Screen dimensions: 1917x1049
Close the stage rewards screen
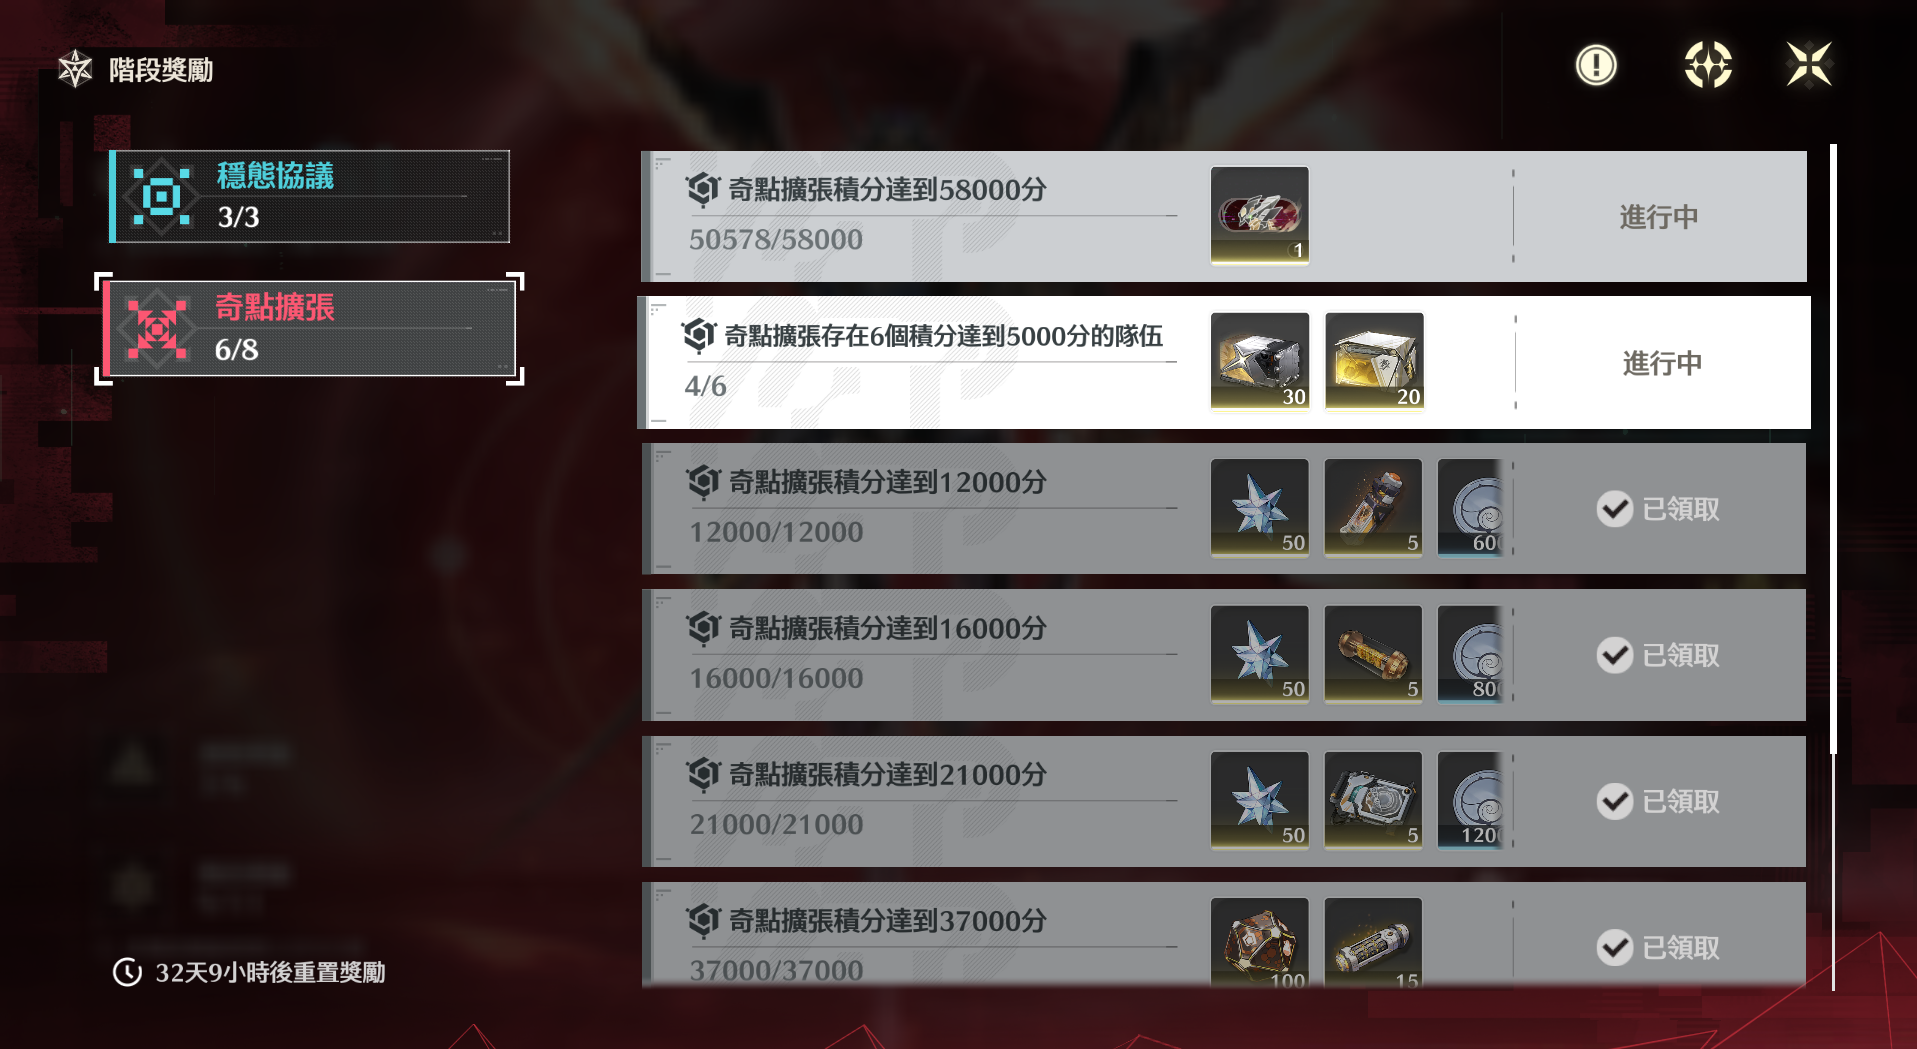pos(1809,66)
